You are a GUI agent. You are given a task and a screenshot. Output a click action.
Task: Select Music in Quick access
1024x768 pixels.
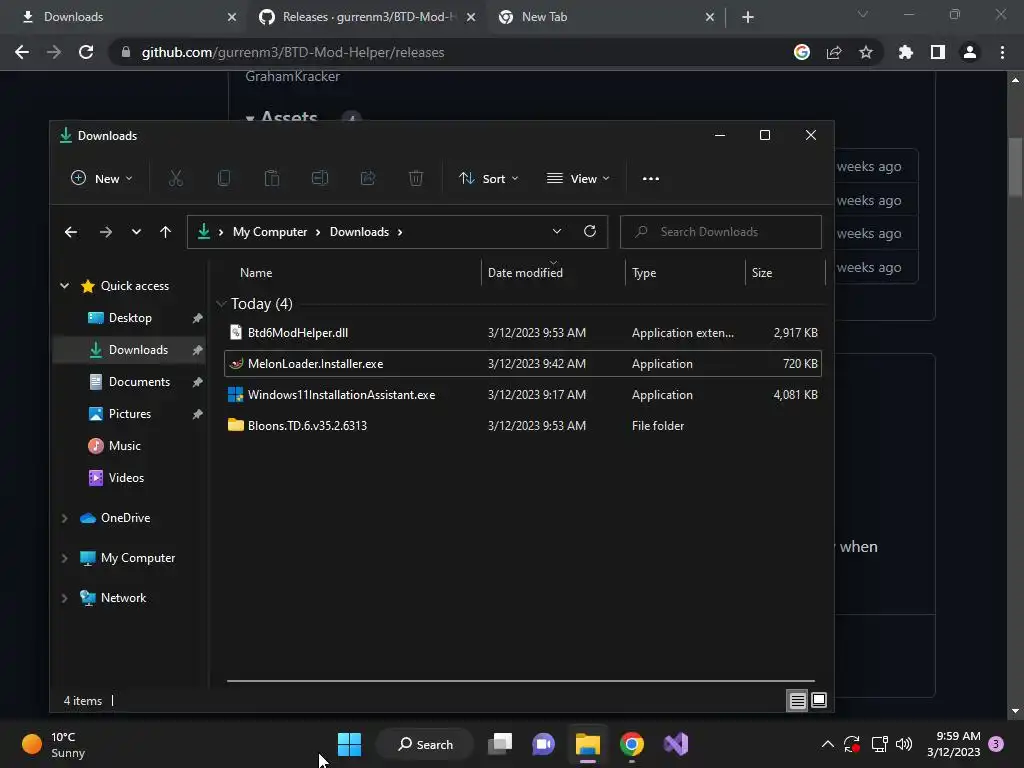pos(124,446)
